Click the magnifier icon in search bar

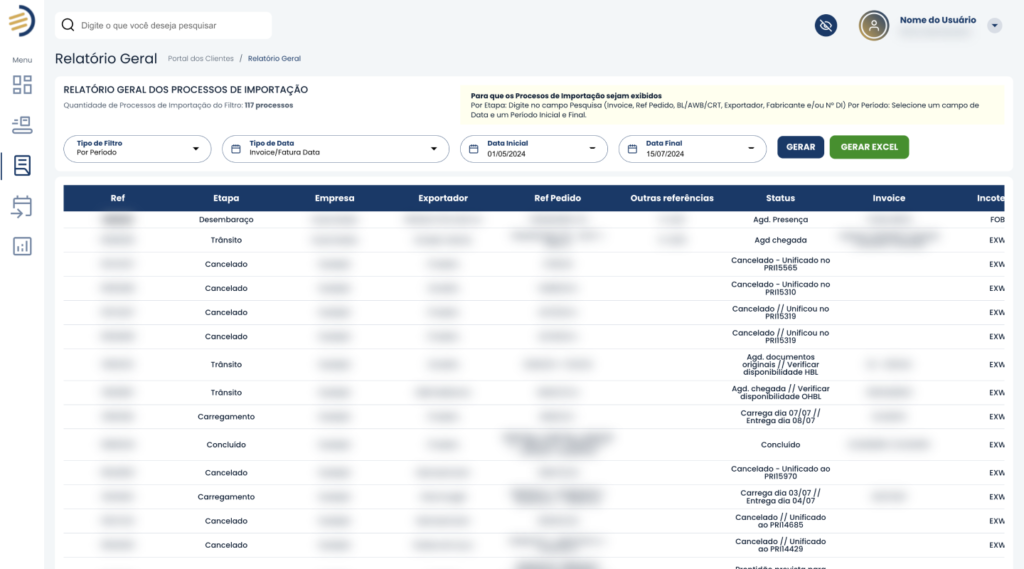[x=68, y=25]
